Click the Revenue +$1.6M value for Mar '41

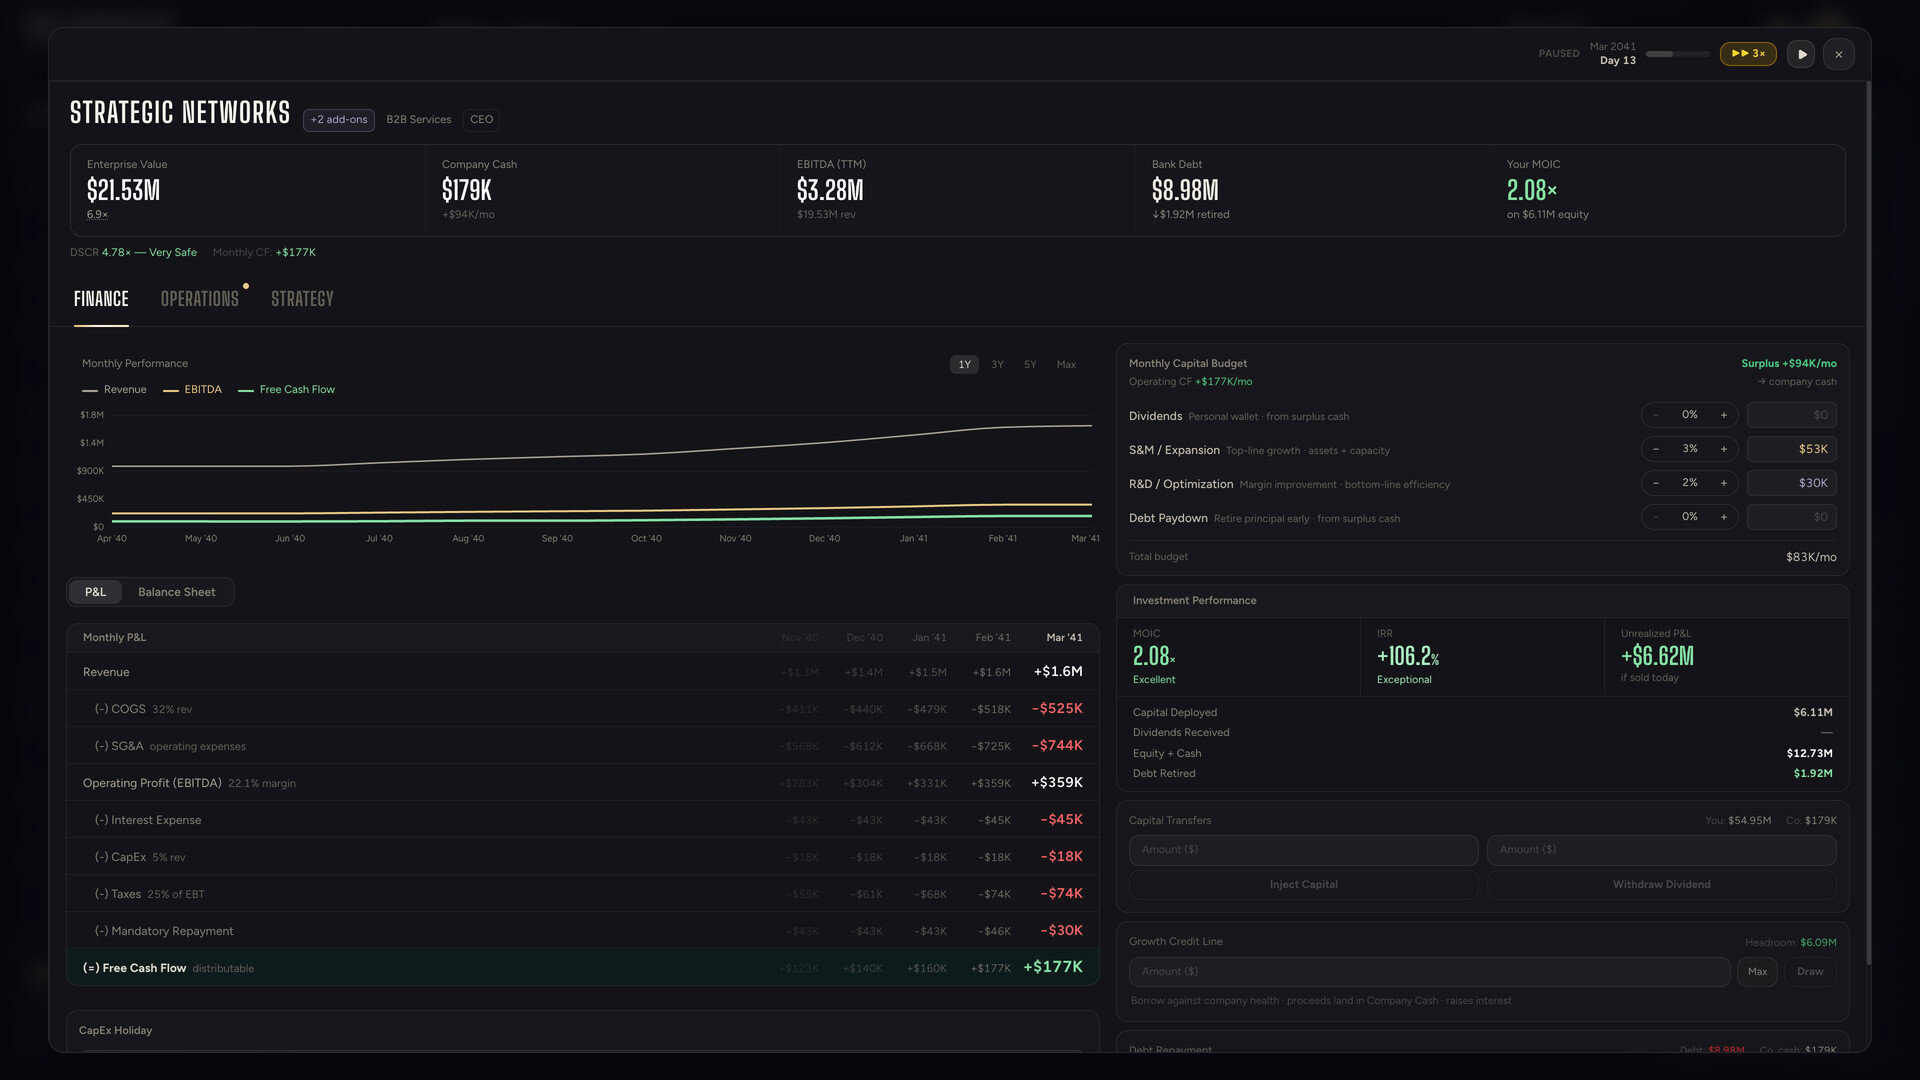click(1058, 672)
